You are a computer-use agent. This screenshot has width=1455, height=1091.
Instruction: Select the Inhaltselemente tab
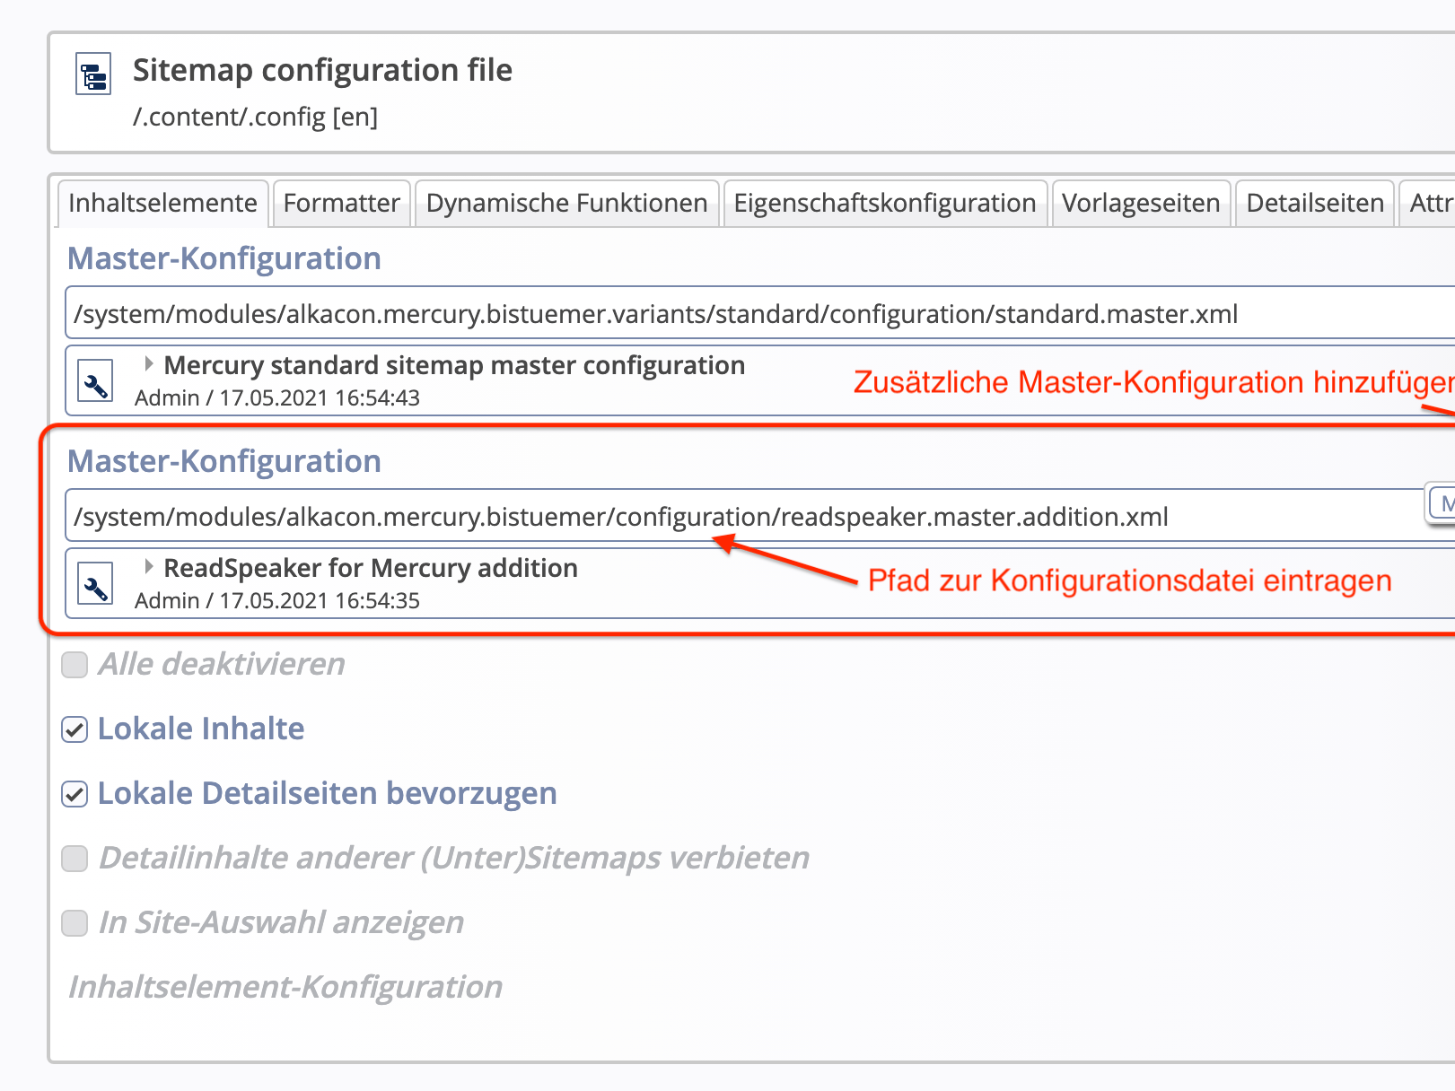pyautogui.click(x=162, y=202)
